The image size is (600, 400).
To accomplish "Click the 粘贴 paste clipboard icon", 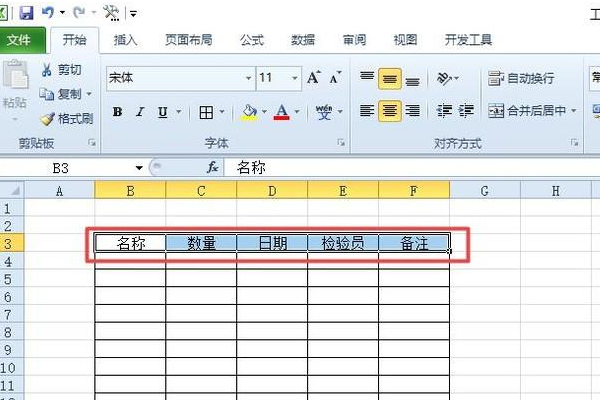I will 15,75.
